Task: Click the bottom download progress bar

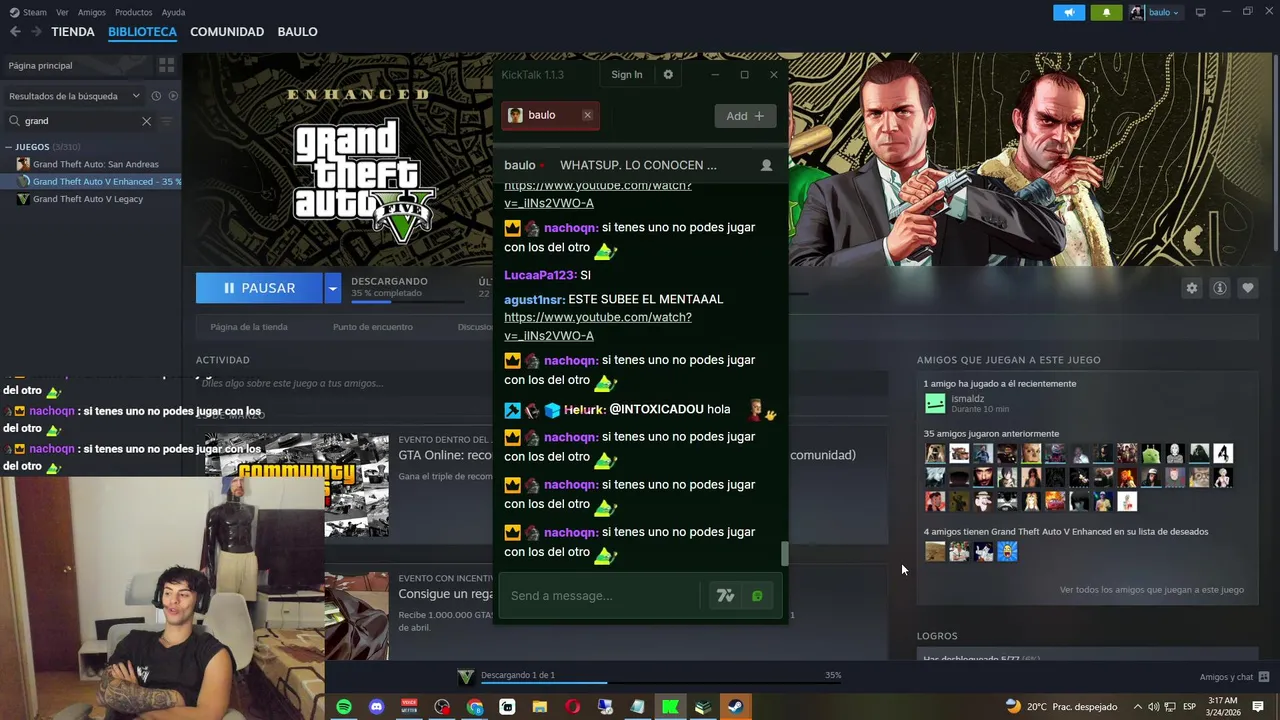Action: 661,683
